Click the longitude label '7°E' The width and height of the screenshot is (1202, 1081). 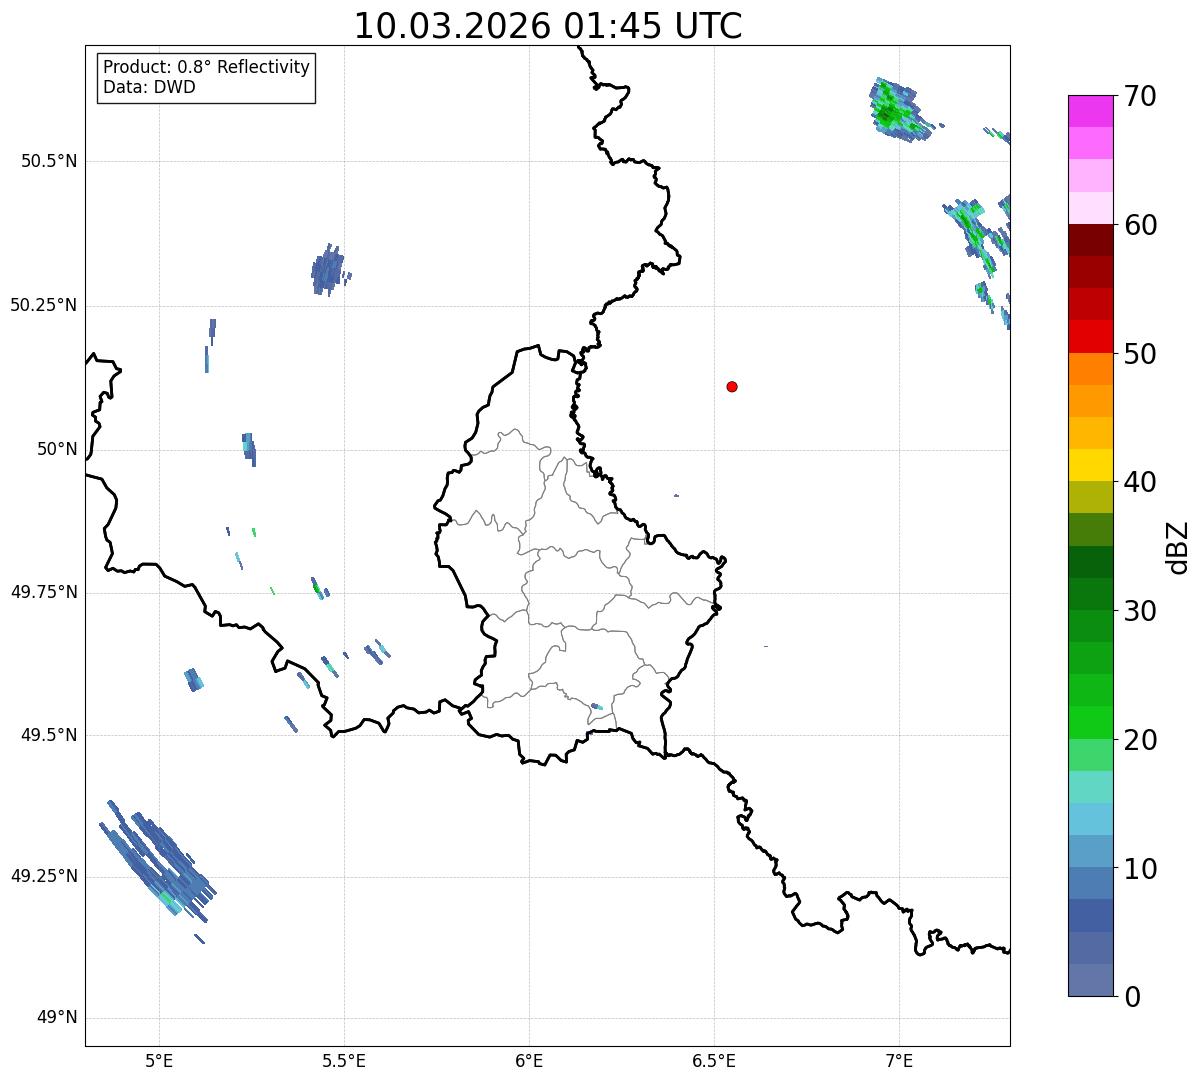[x=899, y=1060]
